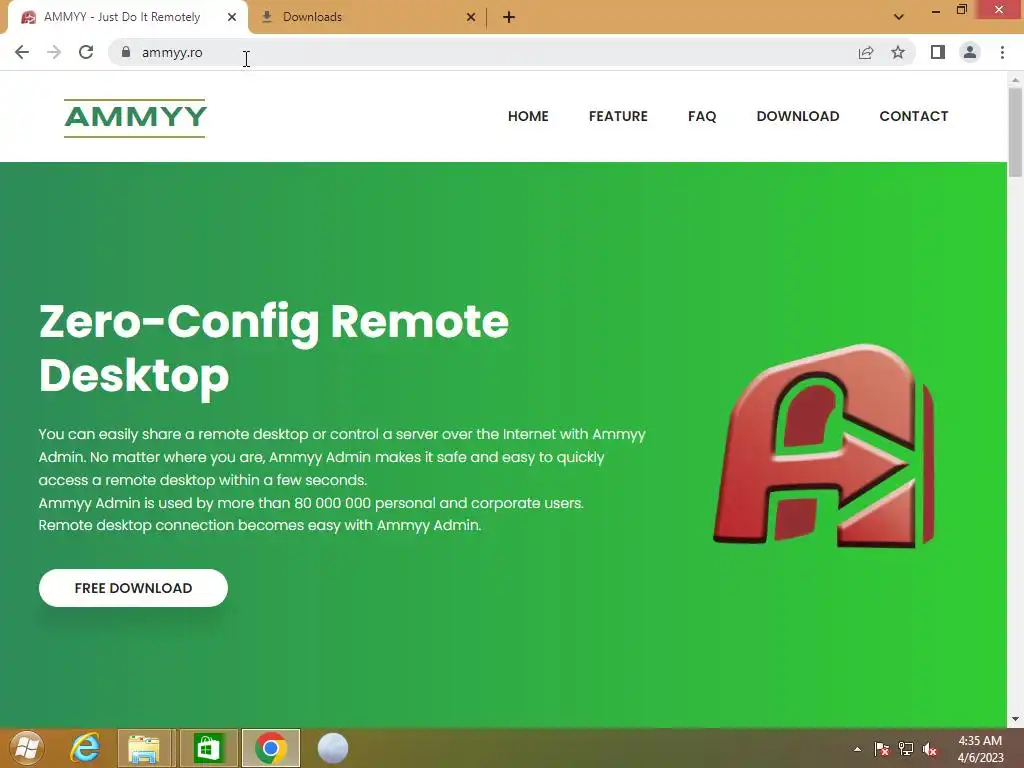
Task: Open Chrome's three-dot menu
Action: [1002, 52]
